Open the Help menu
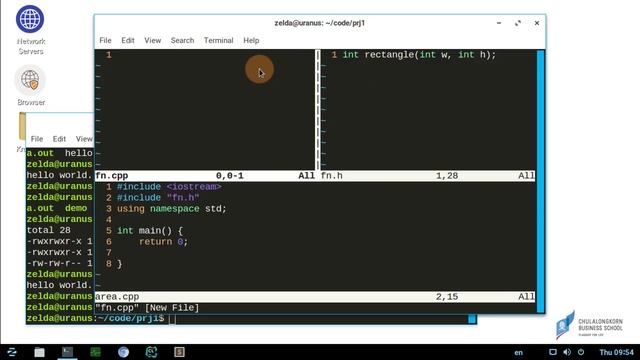 pyautogui.click(x=251, y=40)
